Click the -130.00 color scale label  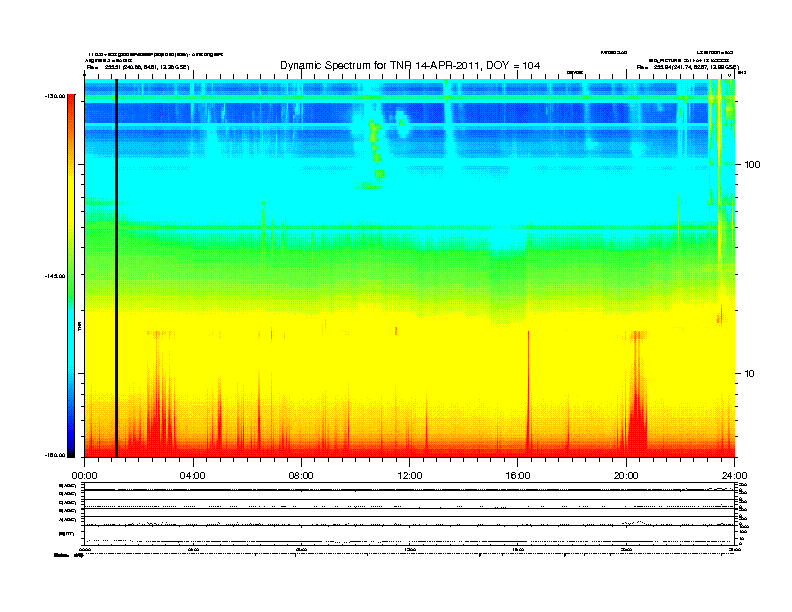55,96
